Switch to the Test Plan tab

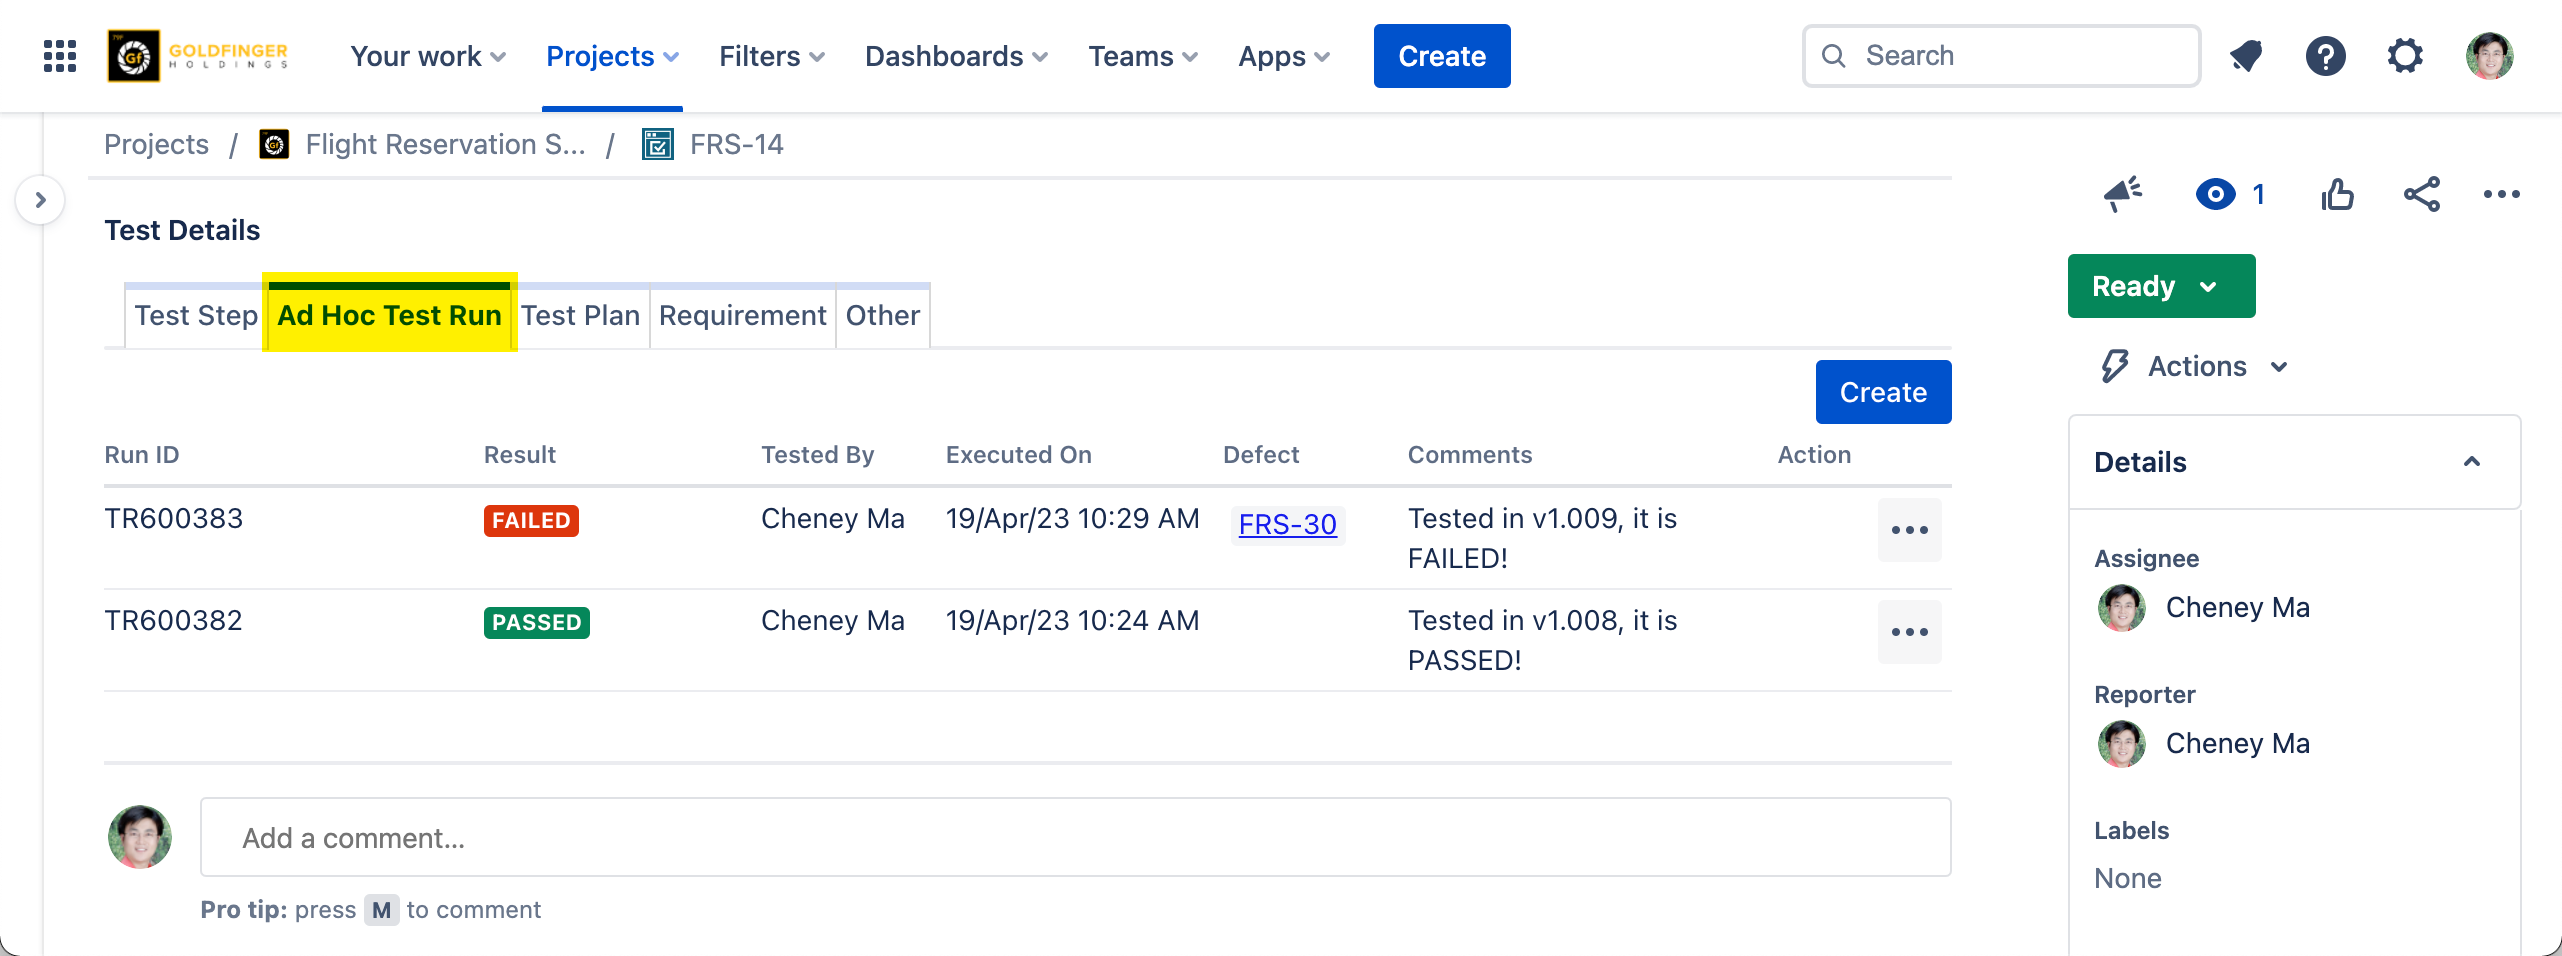coord(580,316)
